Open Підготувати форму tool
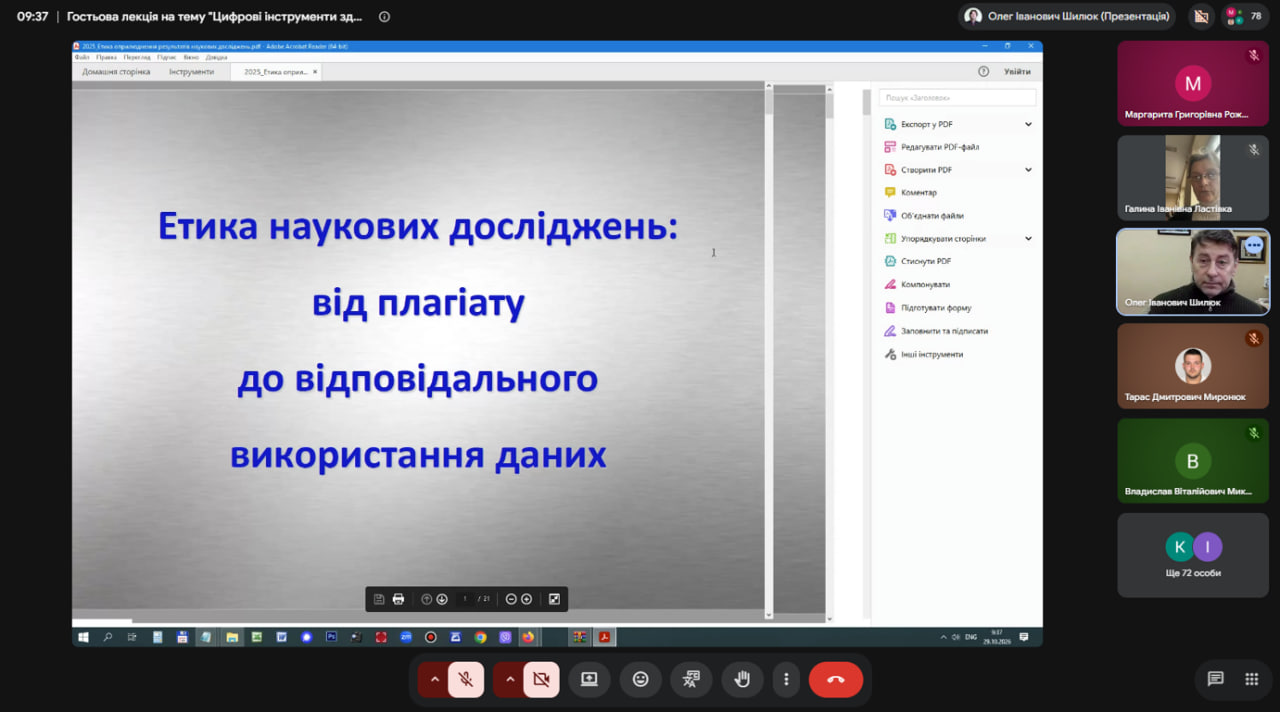The height and width of the screenshot is (712, 1280). coord(935,308)
